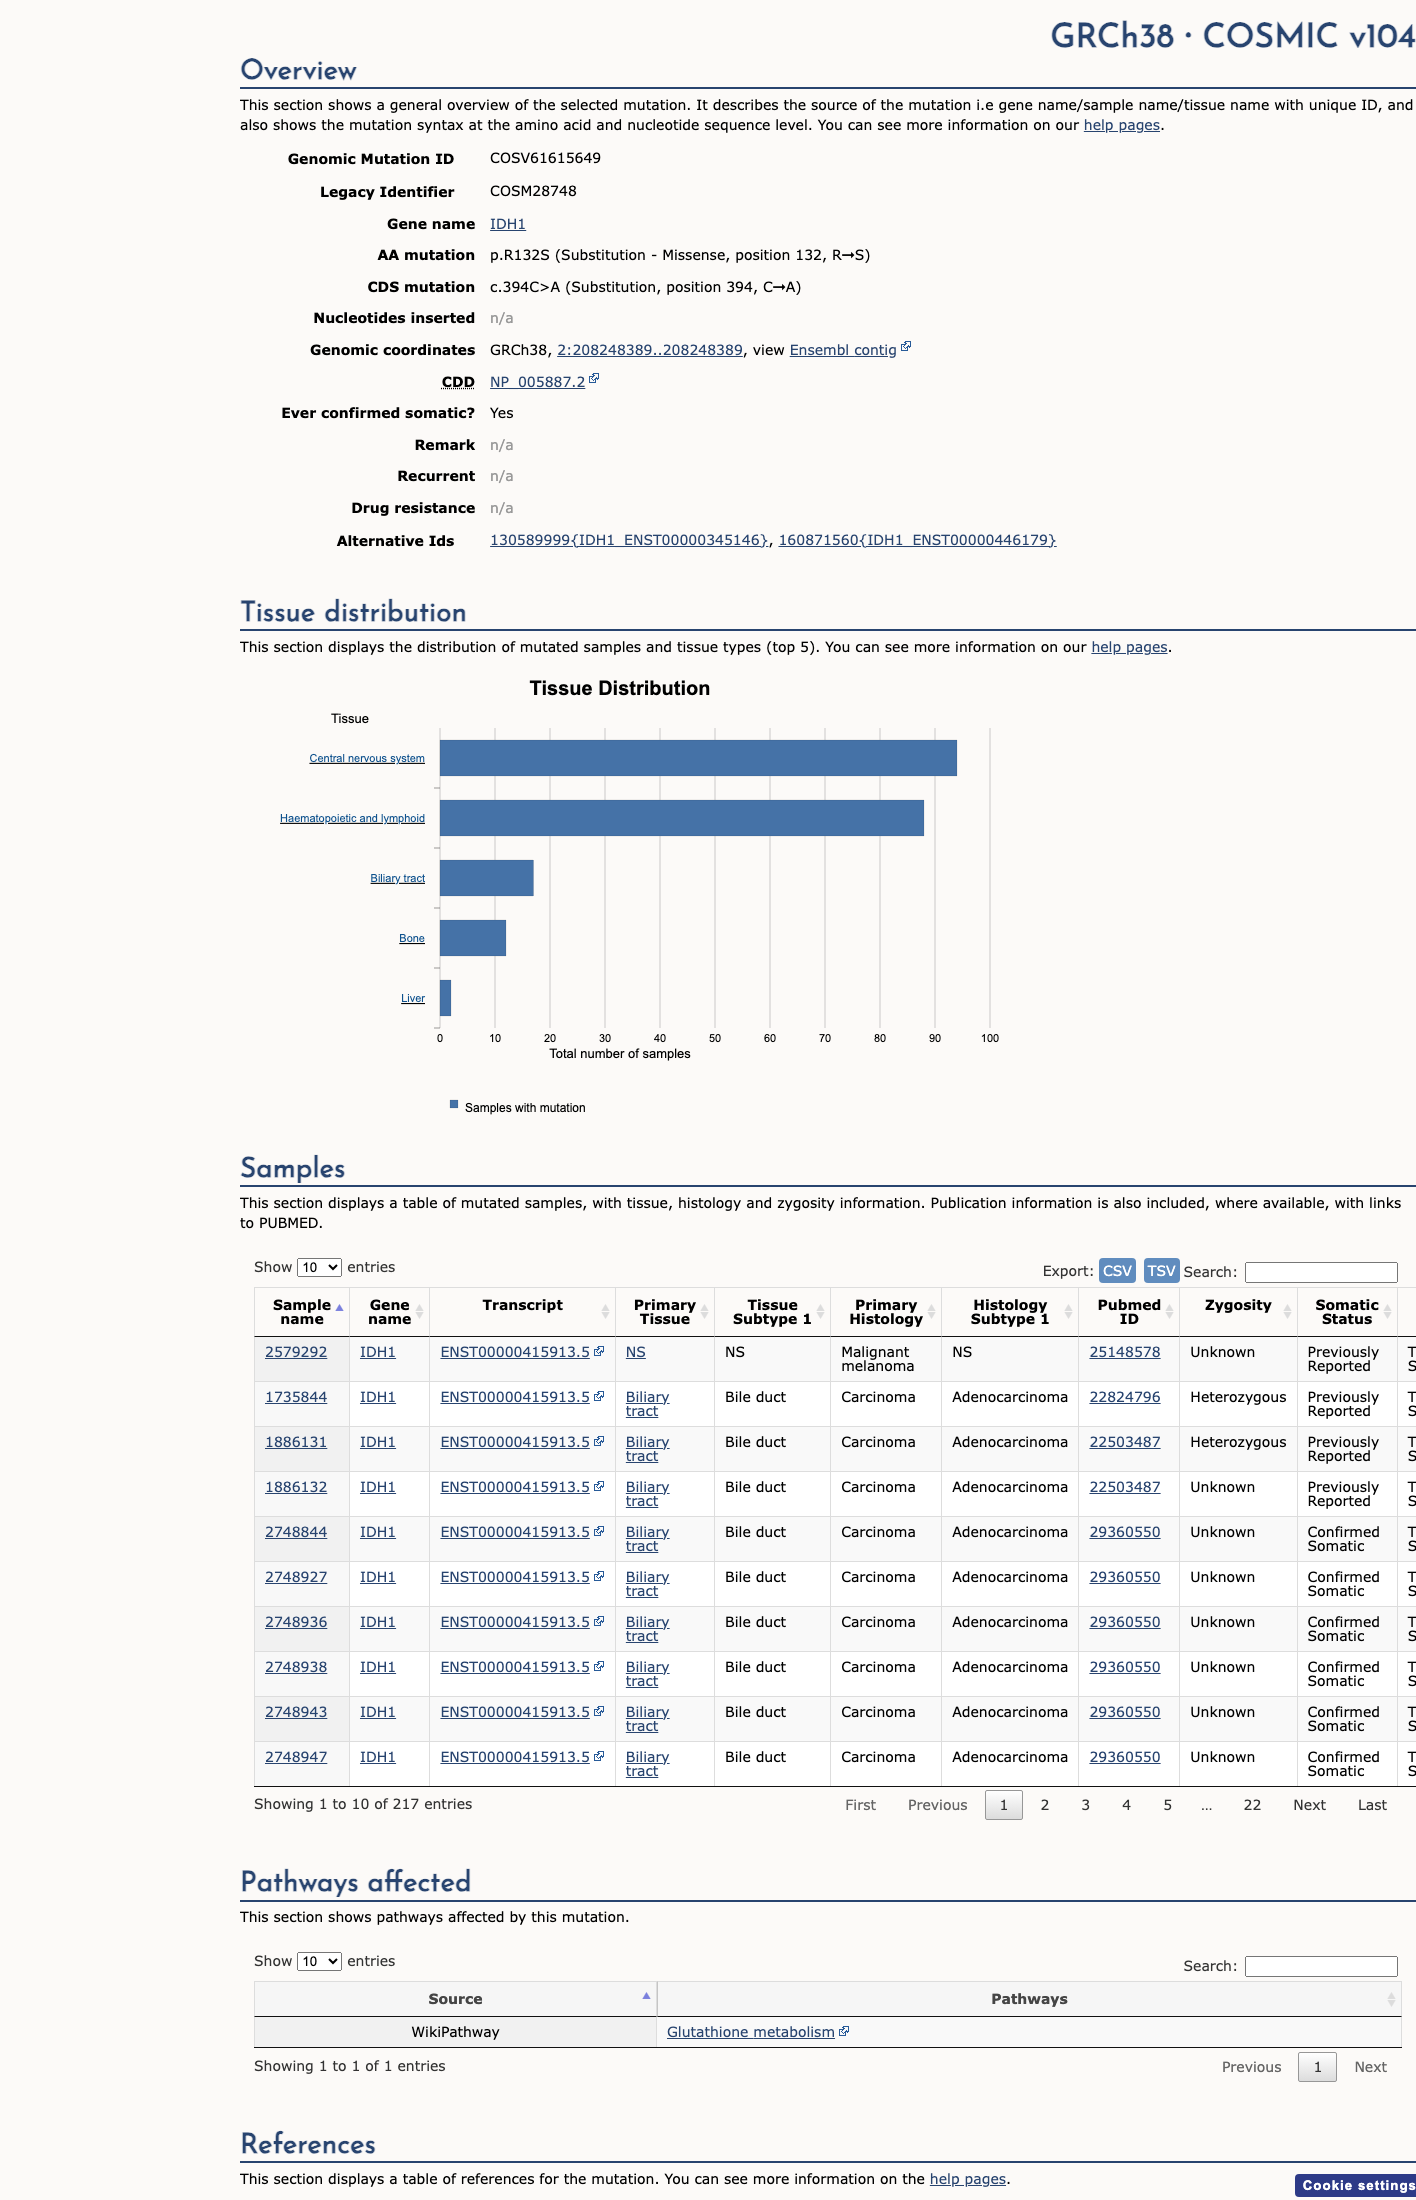
Task: View the Ensembl contig link
Action: pyautogui.click(x=843, y=350)
